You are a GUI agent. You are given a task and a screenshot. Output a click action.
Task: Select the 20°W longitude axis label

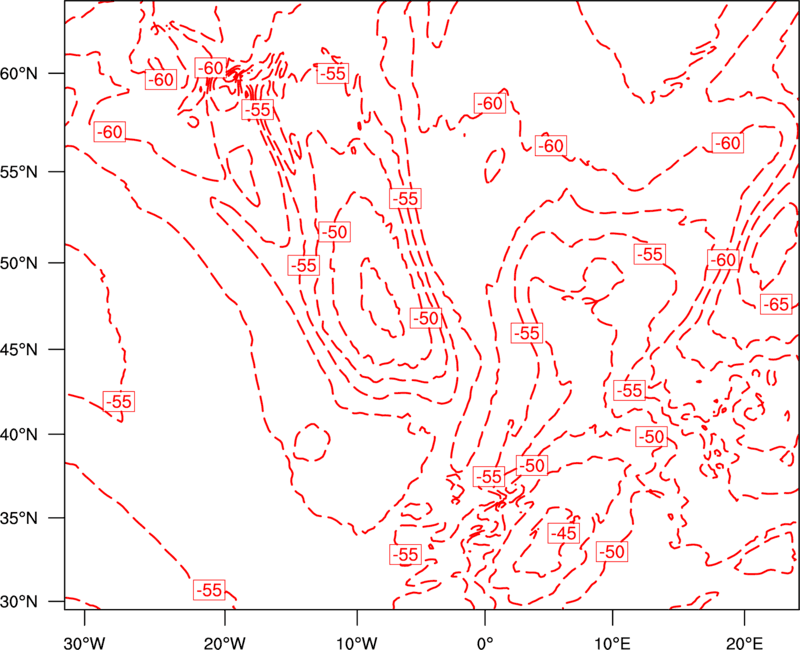(224, 642)
